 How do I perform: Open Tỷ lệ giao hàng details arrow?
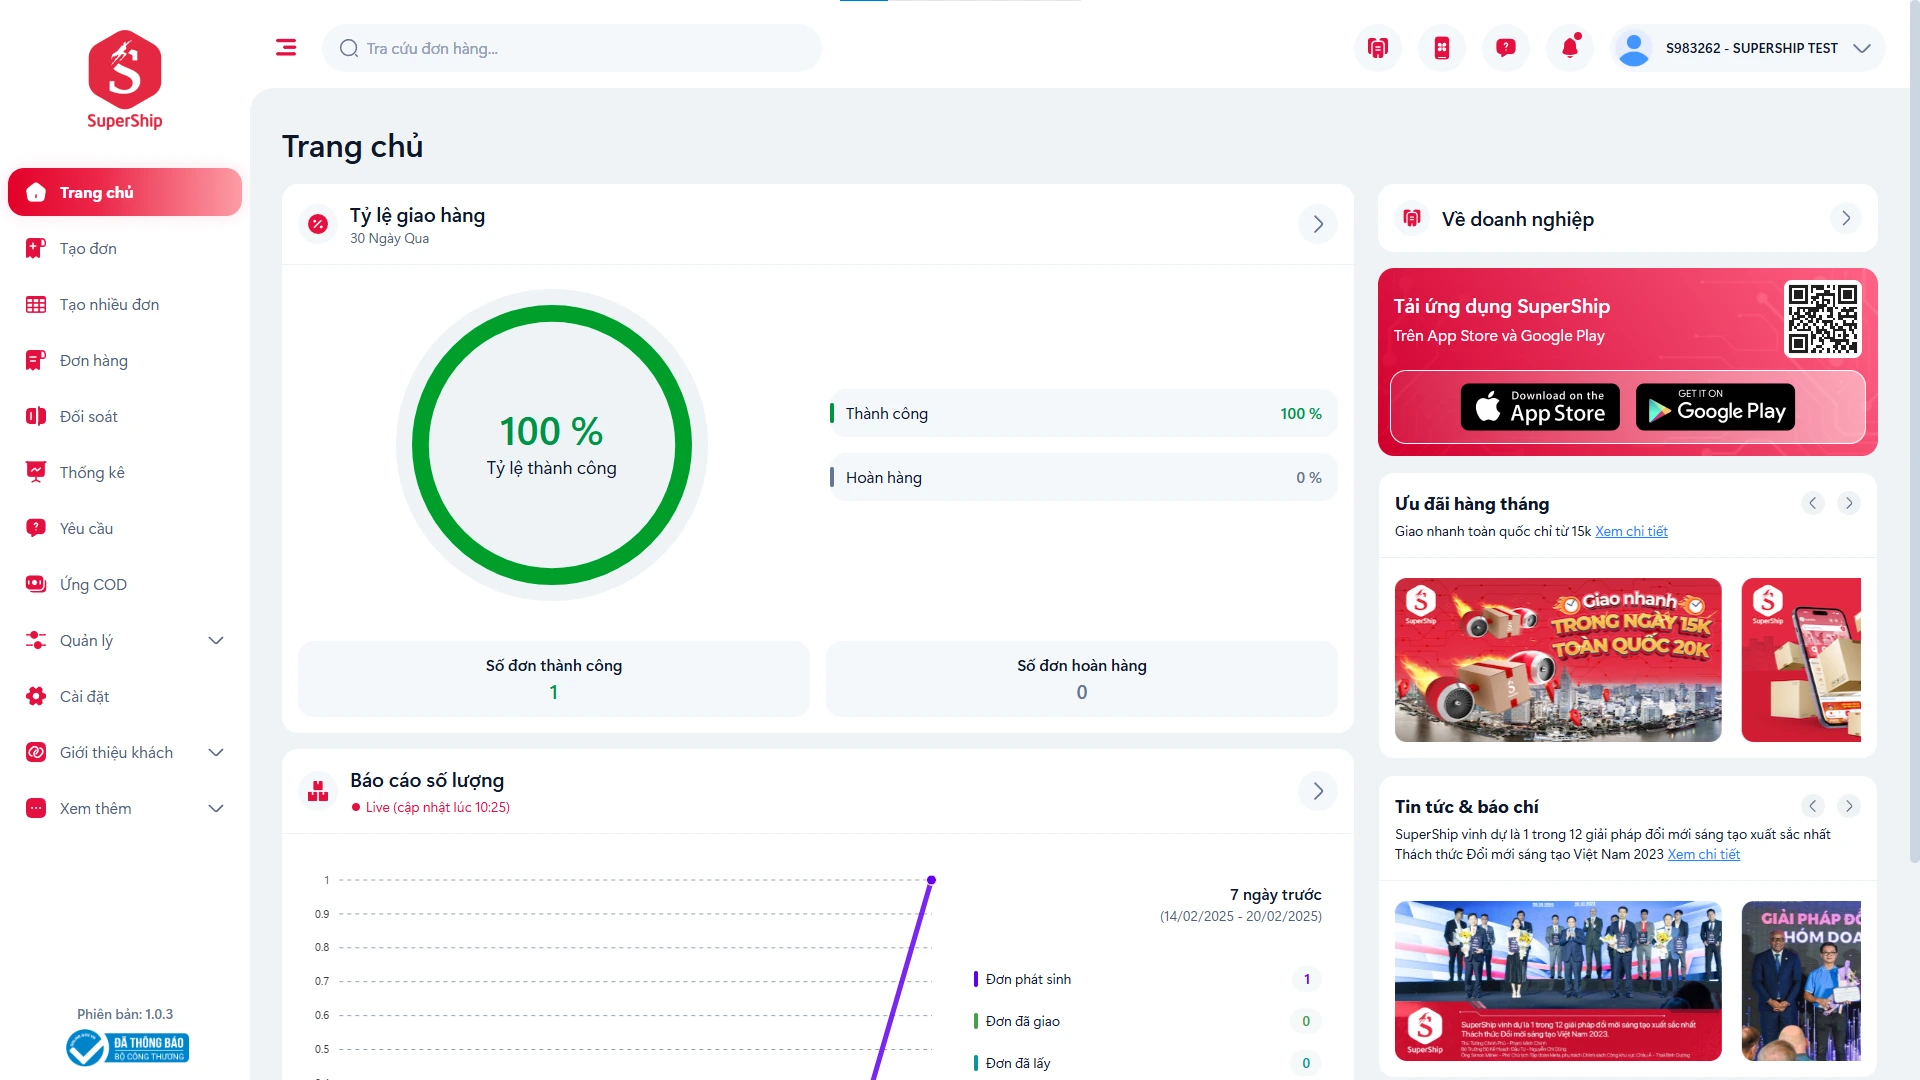tap(1317, 224)
